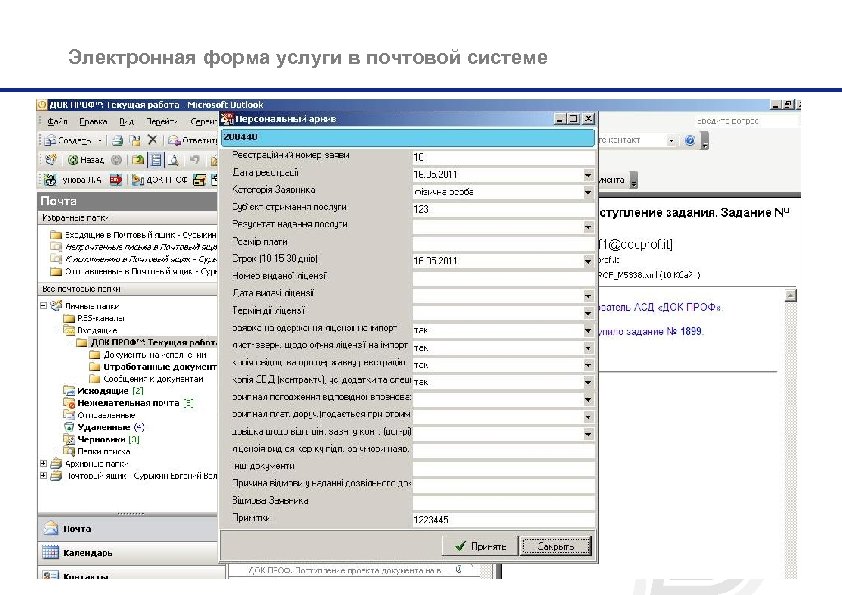Viewport: 842px width, 595px height.
Task: Open the Вид menu
Action: [x=127, y=121]
